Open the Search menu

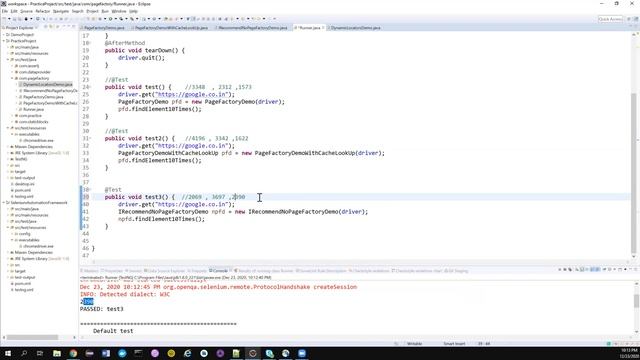point(78,11)
